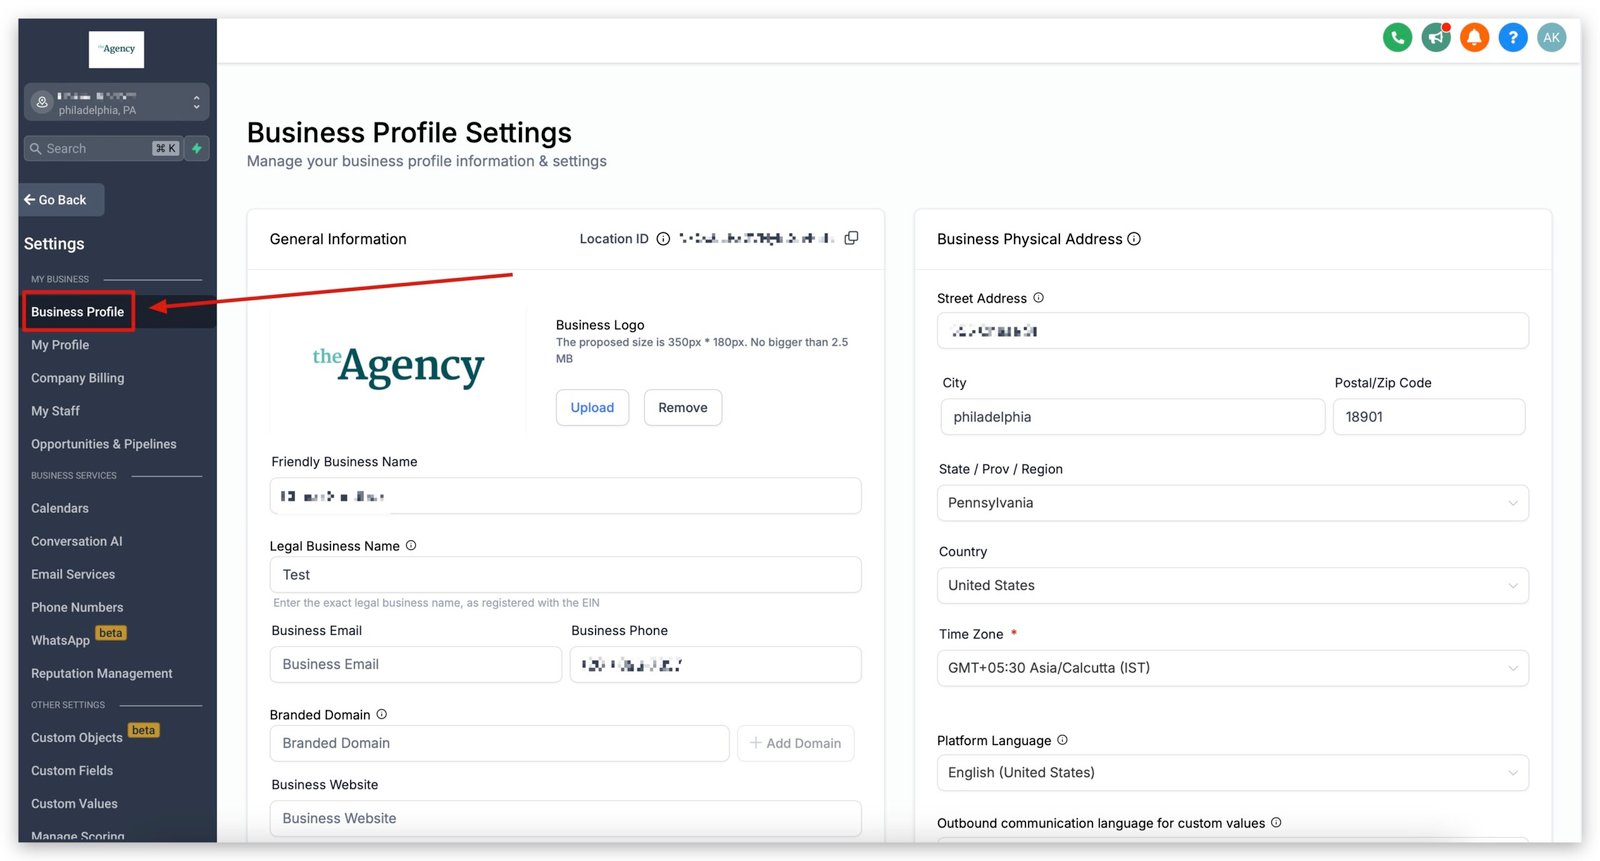Open the location switcher in sidebar
The width and height of the screenshot is (1600, 861).
pyautogui.click(x=116, y=102)
